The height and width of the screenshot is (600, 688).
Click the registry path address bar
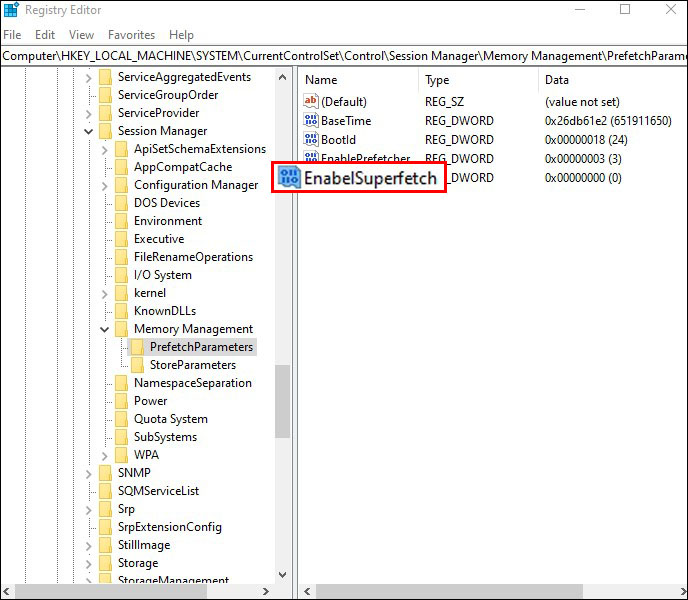click(344, 56)
